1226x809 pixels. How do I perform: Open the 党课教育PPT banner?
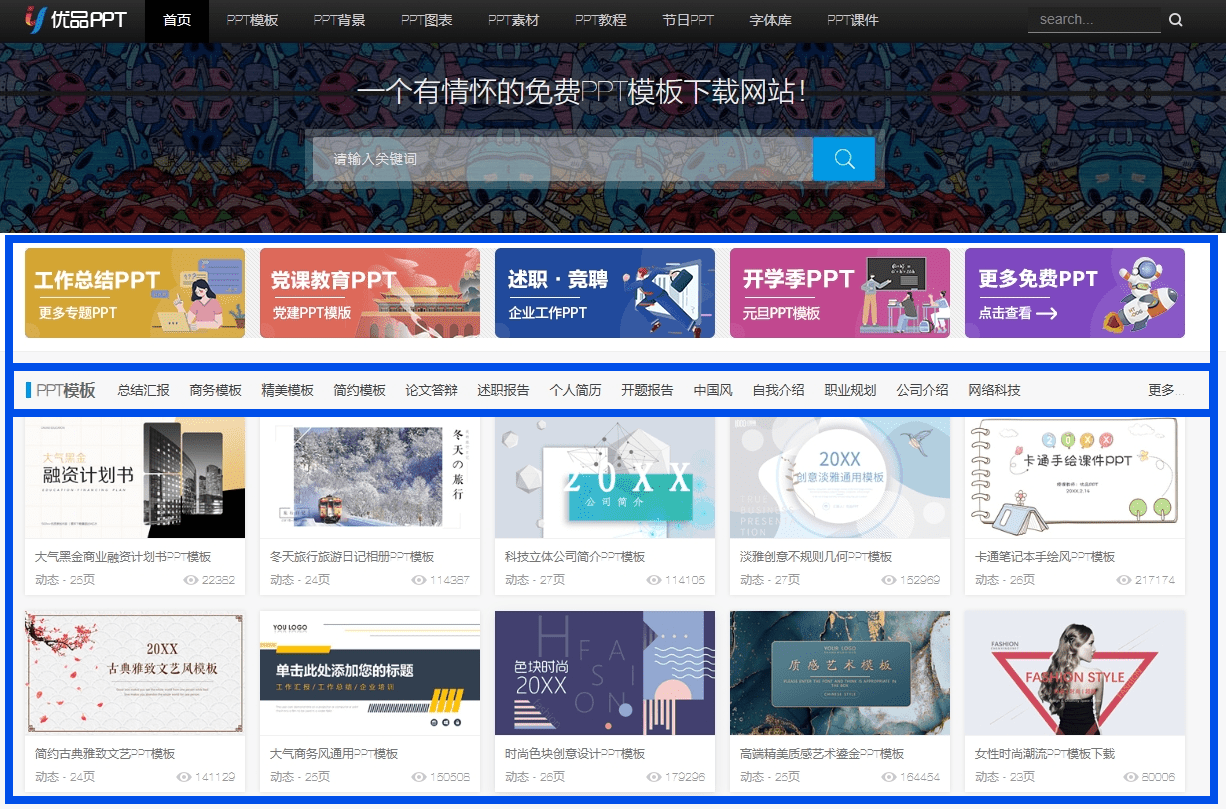pyautogui.click(x=370, y=293)
